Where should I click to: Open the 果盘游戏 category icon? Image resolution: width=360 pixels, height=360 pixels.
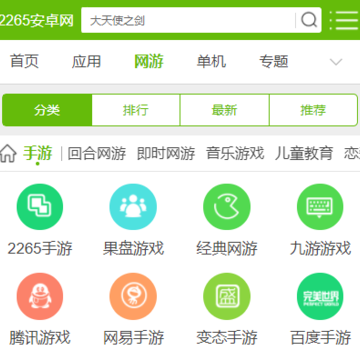[x=133, y=207]
